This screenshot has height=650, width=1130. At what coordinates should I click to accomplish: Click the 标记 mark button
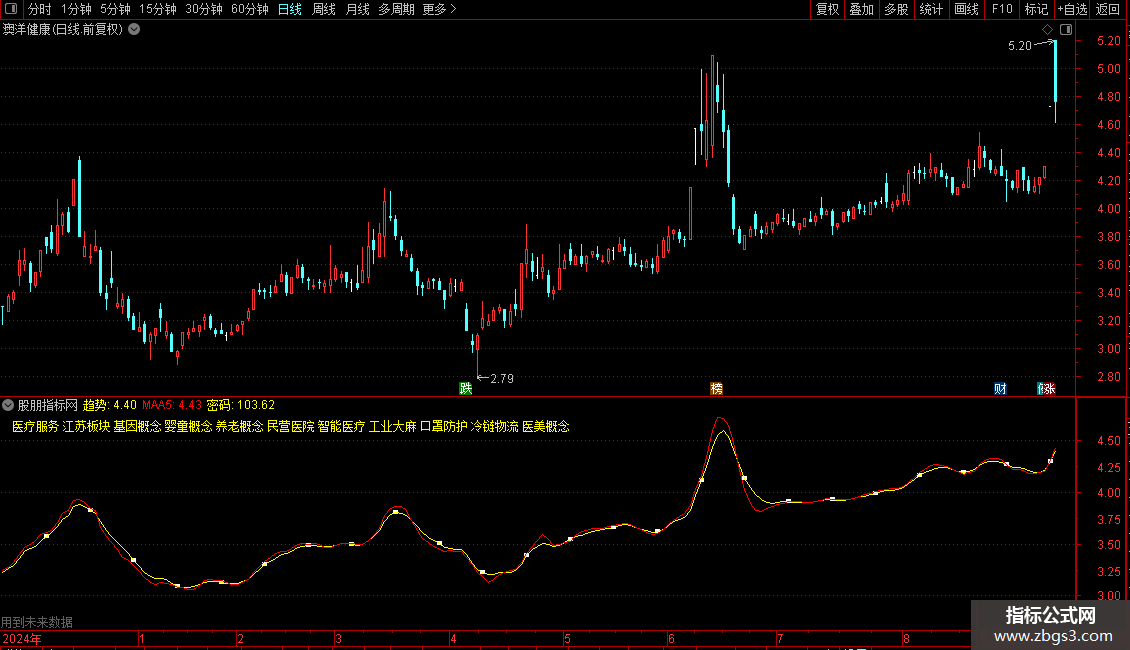tap(1036, 9)
